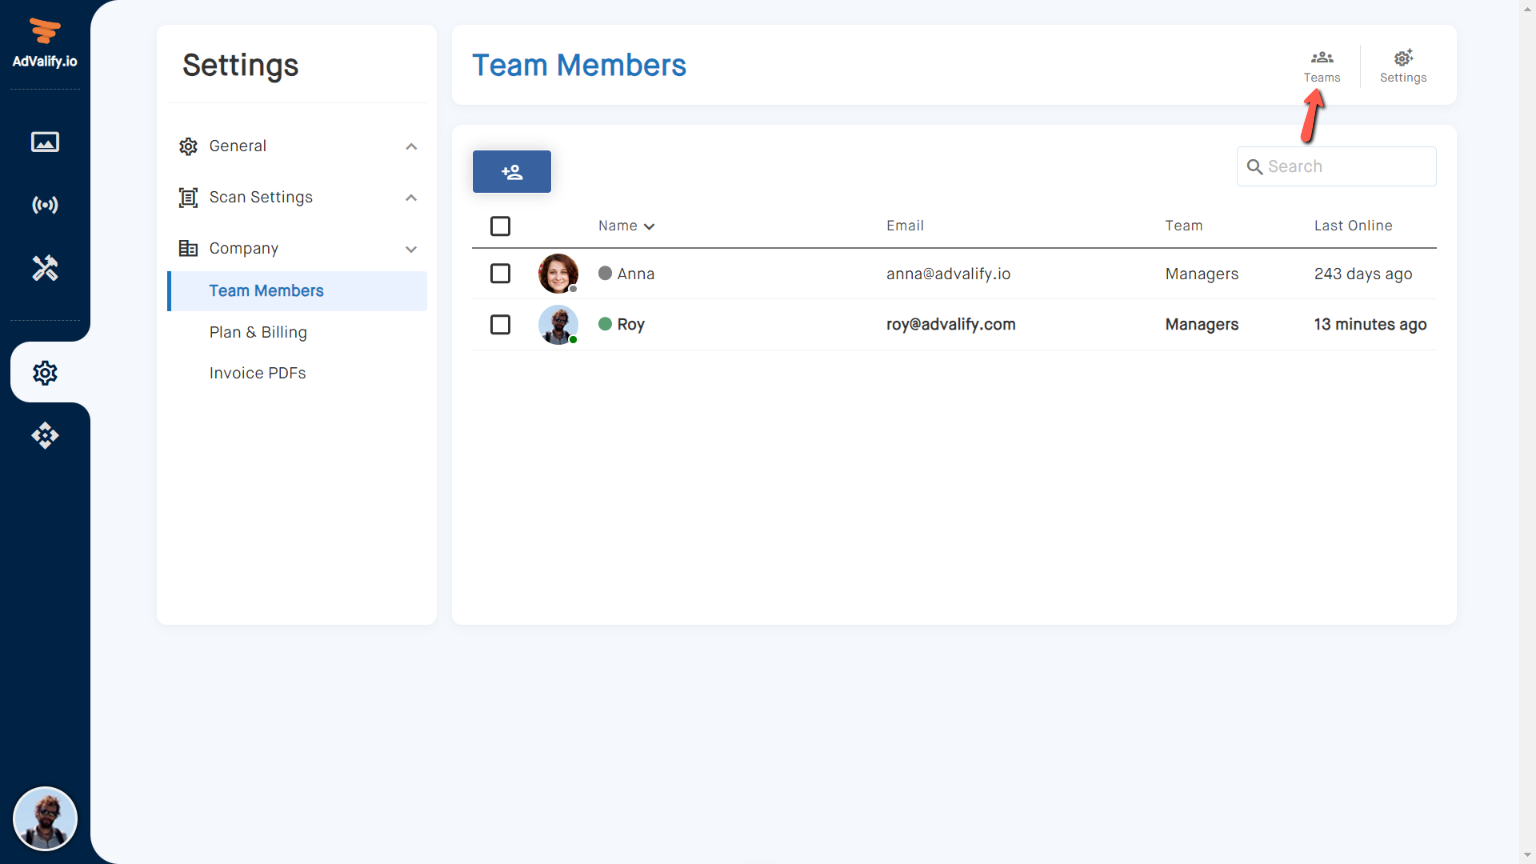Check the box for Roy
1536x864 pixels.
coord(500,325)
